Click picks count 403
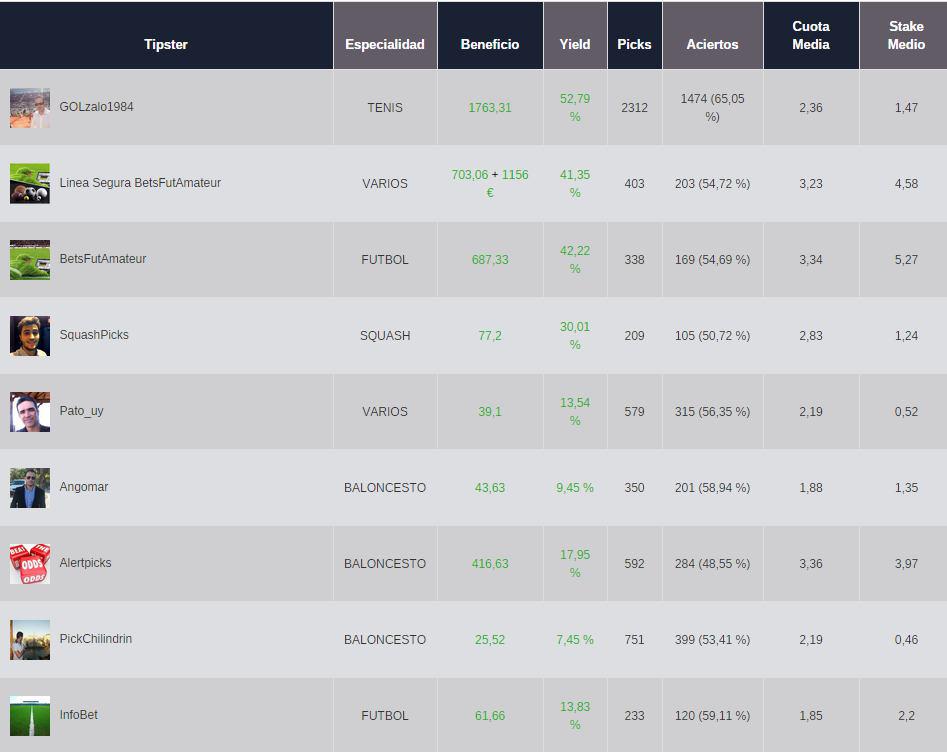 pyautogui.click(x=634, y=184)
